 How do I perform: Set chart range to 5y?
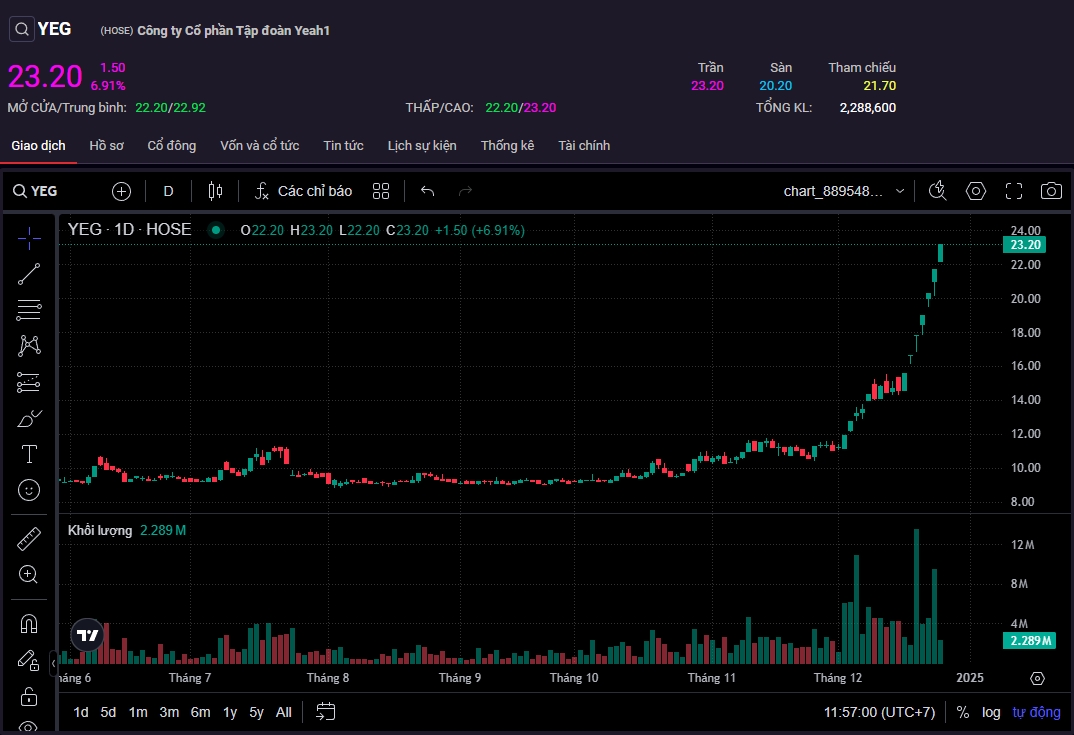(x=256, y=712)
